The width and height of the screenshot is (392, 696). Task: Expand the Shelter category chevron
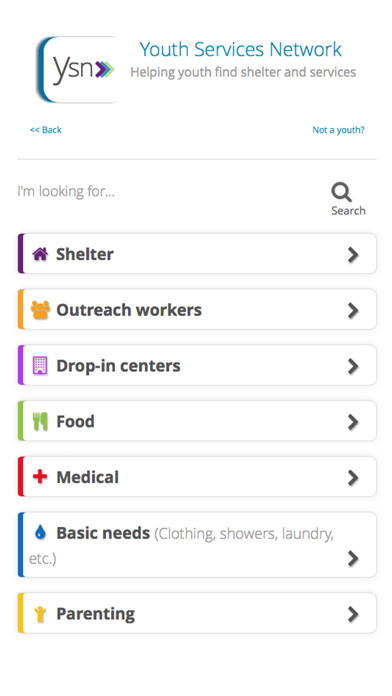point(353,254)
